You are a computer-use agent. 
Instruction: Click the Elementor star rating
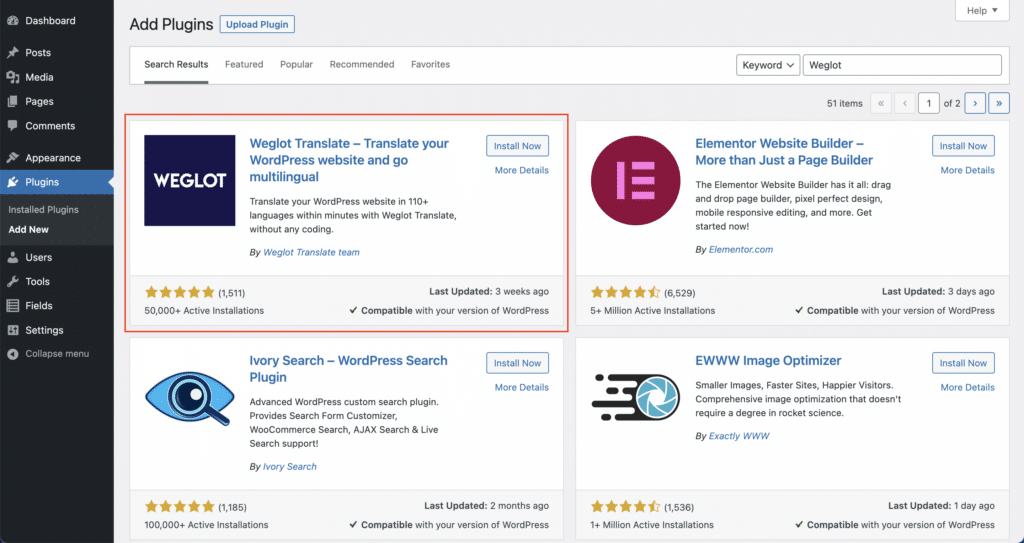pyautogui.click(x=626, y=292)
